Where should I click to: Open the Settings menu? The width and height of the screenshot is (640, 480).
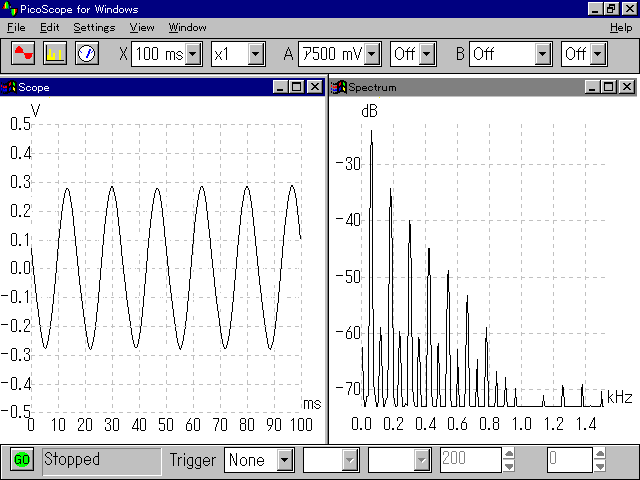[94, 27]
